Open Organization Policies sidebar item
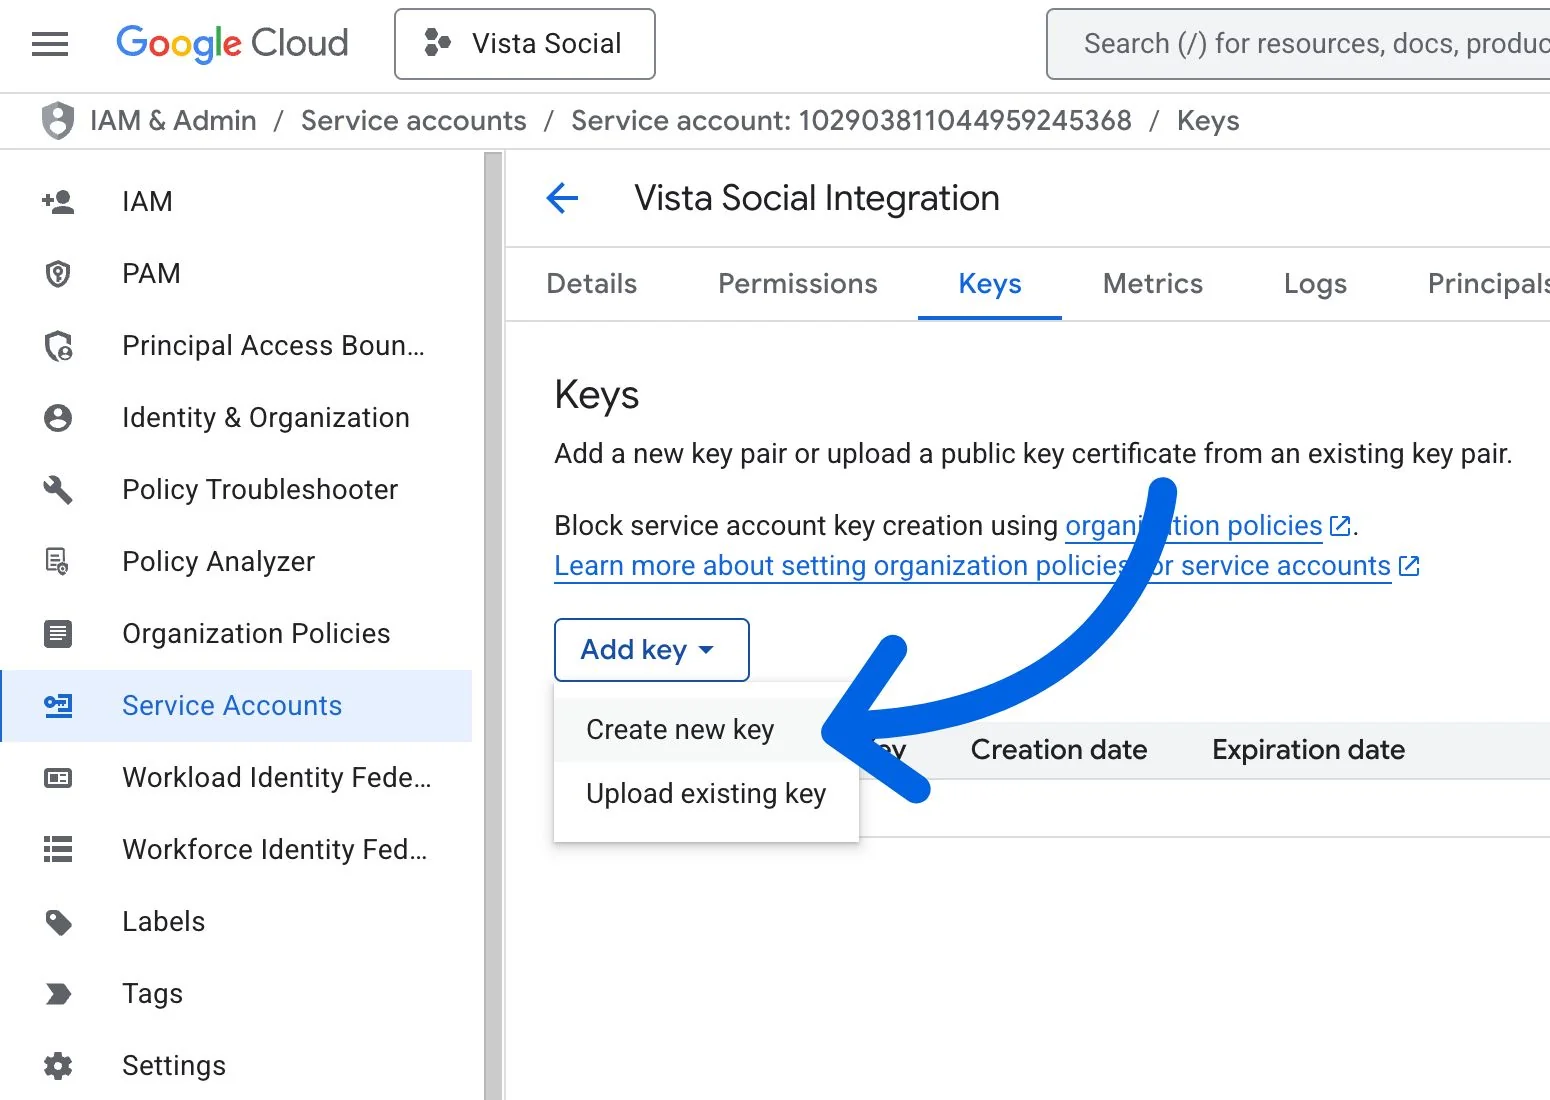Image resolution: width=1550 pixels, height=1100 pixels. 236,634
